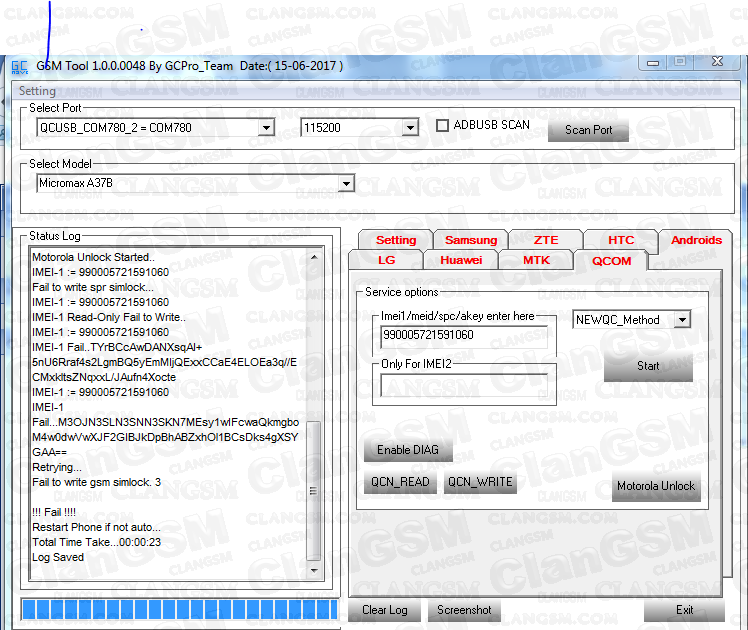Screen dimensions: 748x630
Task: Click the status log scroll down arrow
Action: 314,570
